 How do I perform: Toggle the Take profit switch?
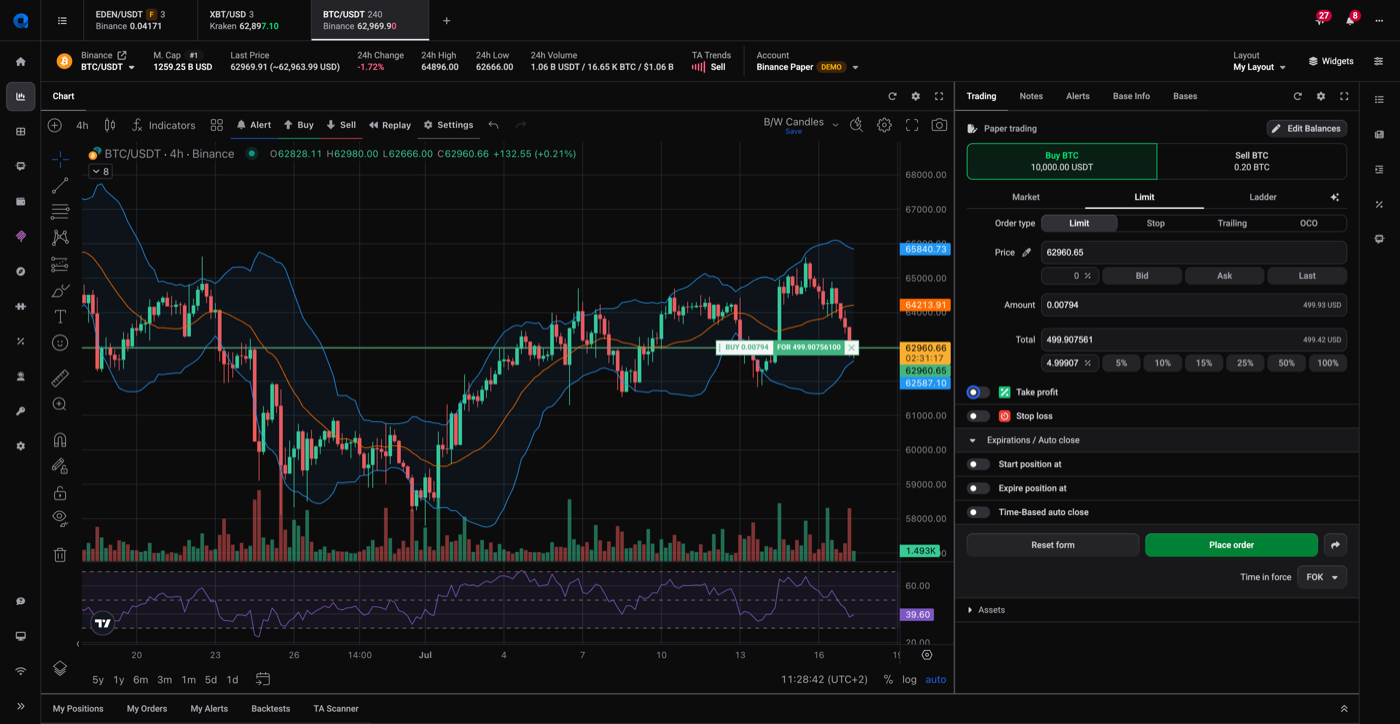coord(978,392)
